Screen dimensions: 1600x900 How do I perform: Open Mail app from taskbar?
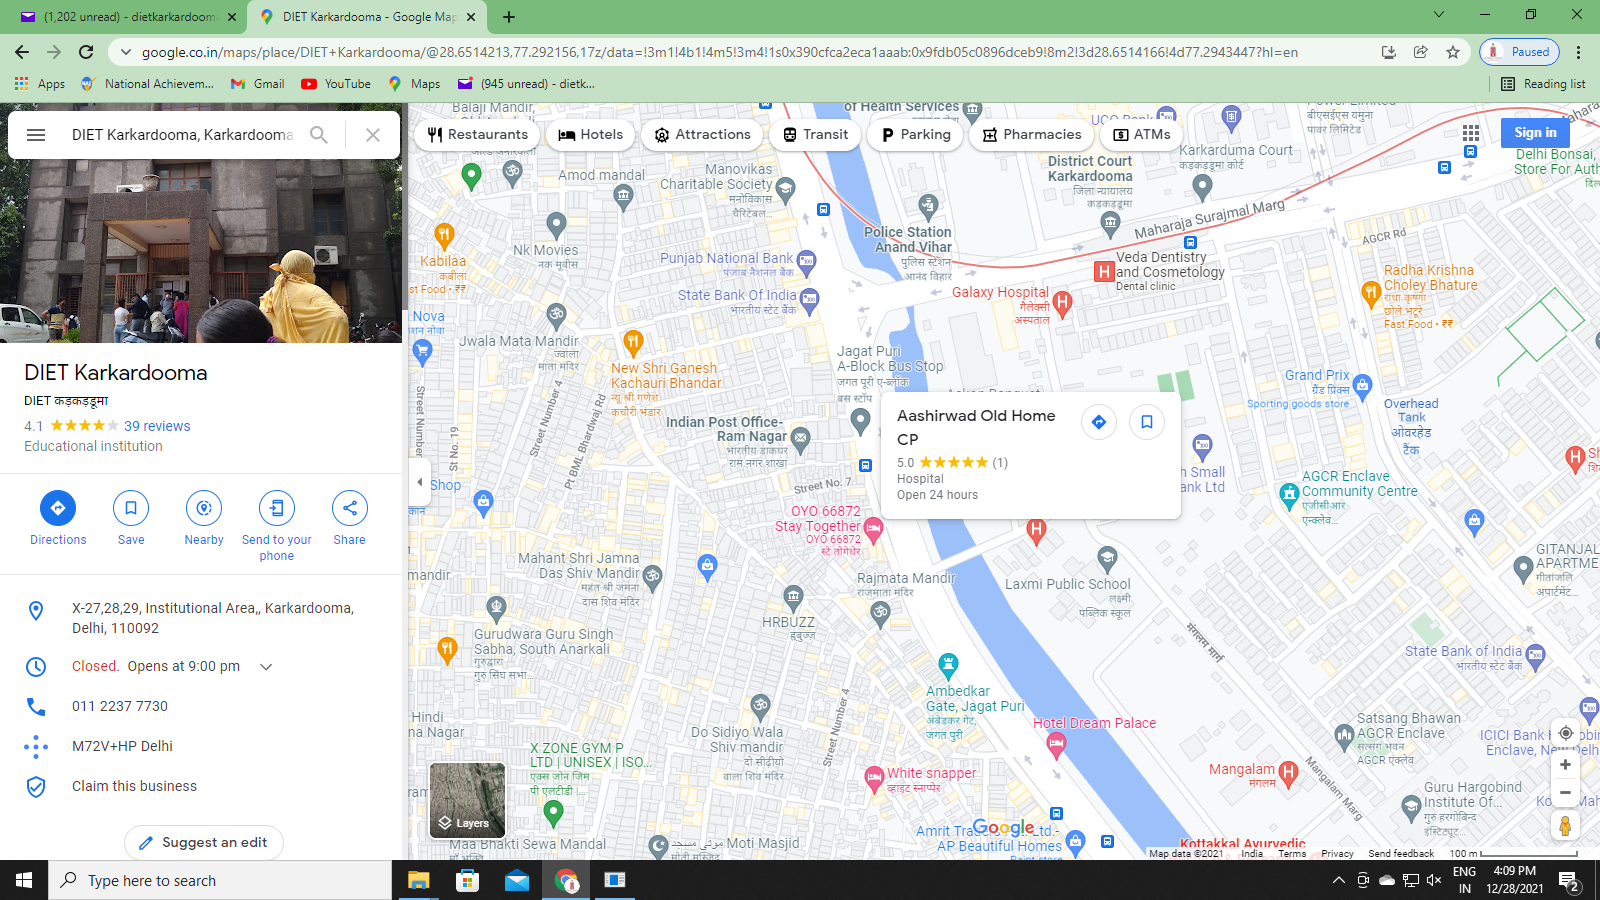516,880
